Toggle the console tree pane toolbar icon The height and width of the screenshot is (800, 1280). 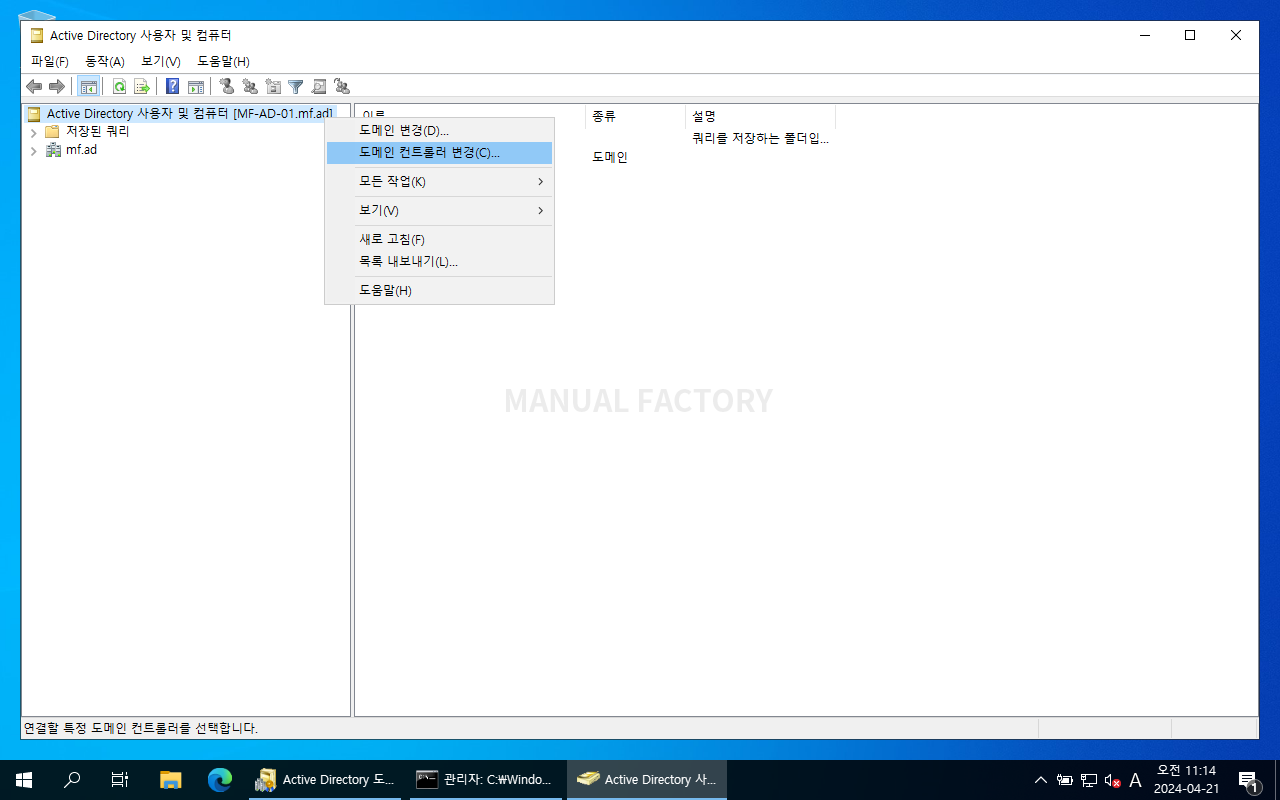(x=89, y=87)
